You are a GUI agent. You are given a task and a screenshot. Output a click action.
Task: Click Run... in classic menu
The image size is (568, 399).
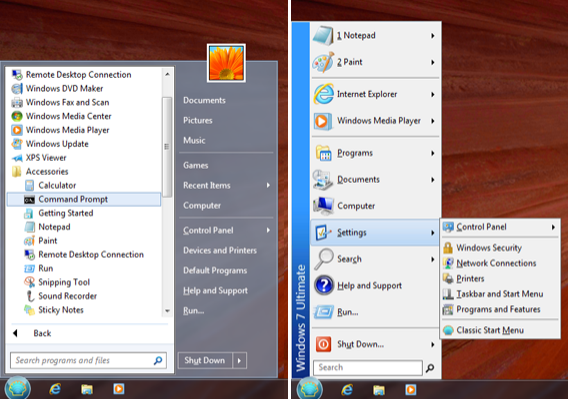348,312
